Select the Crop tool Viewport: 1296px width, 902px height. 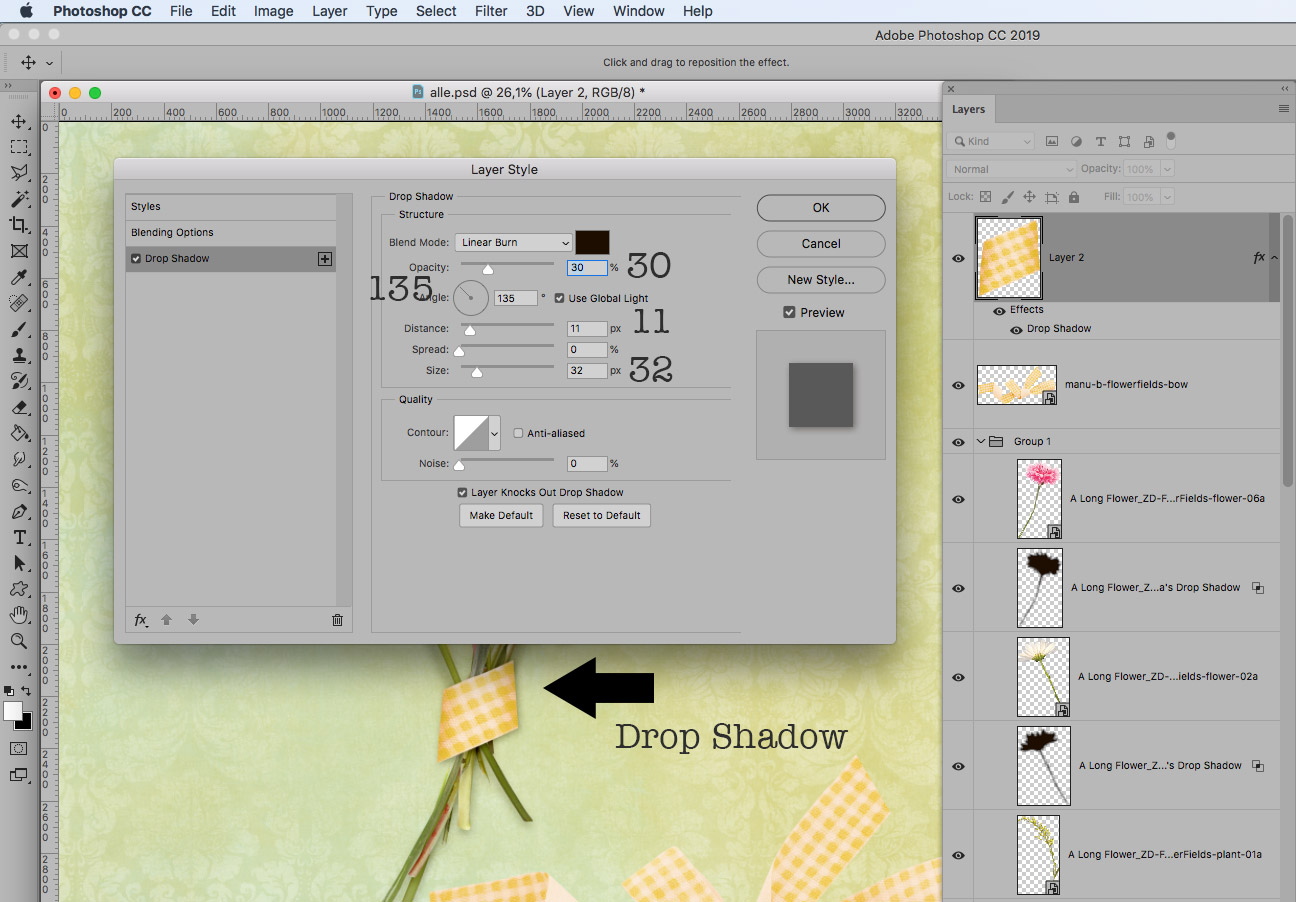pyautogui.click(x=19, y=226)
